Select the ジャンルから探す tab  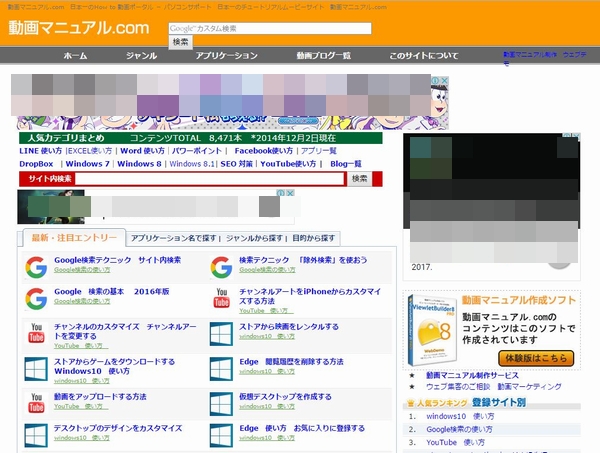pyautogui.click(x=254, y=238)
